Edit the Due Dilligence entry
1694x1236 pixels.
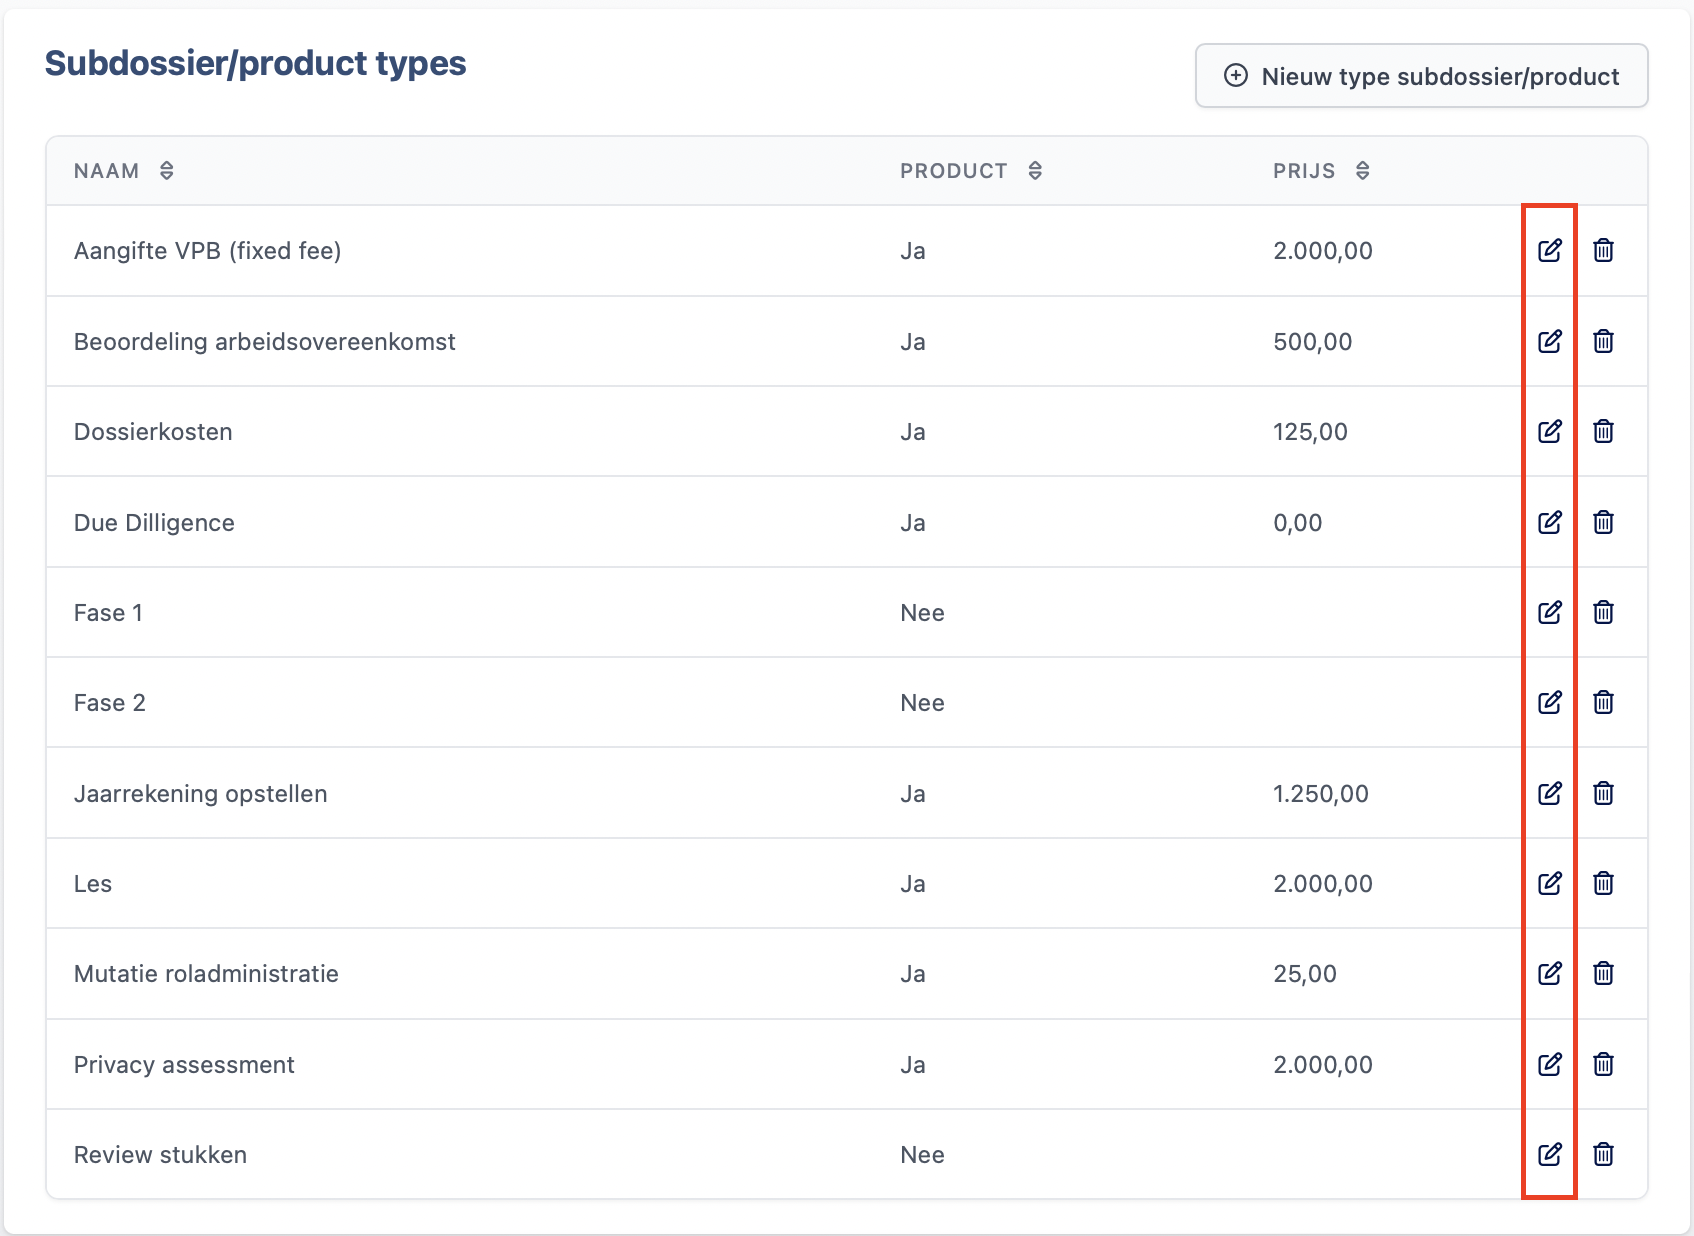point(1549,522)
